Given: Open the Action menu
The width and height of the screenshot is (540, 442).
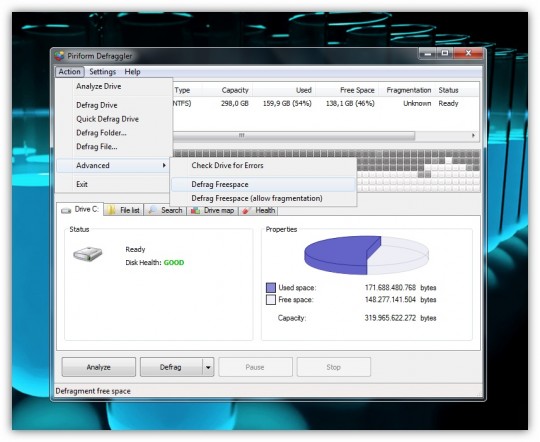Looking at the screenshot, I should pos(69,72).
